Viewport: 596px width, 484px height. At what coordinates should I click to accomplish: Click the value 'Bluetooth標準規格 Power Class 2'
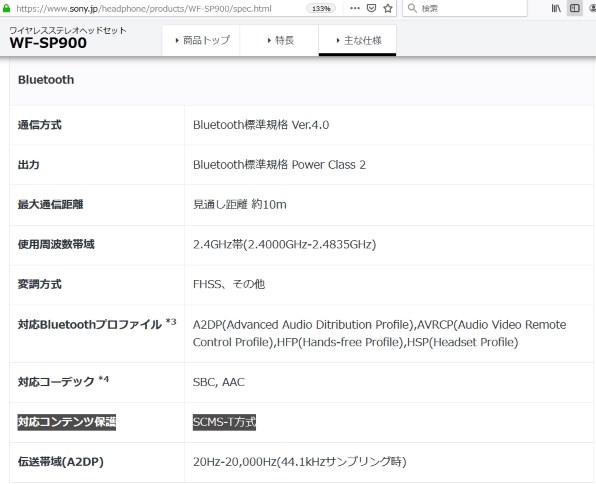coord(279,165)
